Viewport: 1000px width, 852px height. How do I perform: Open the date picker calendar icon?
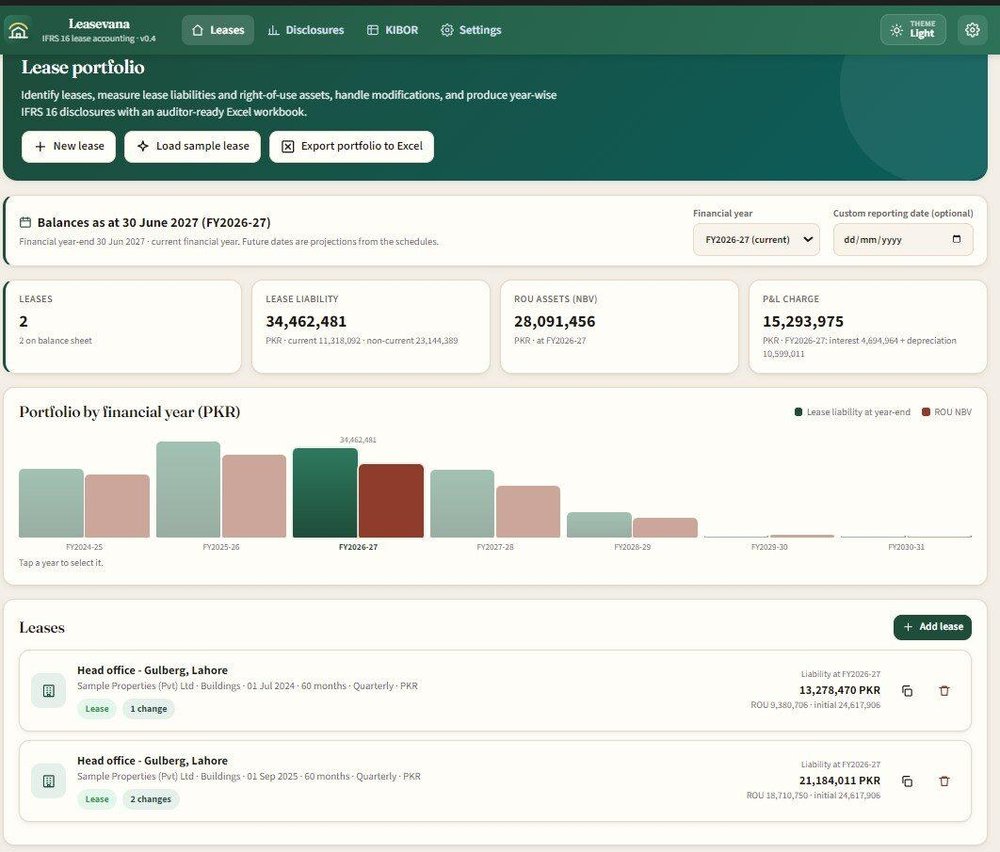coord(956,239)
